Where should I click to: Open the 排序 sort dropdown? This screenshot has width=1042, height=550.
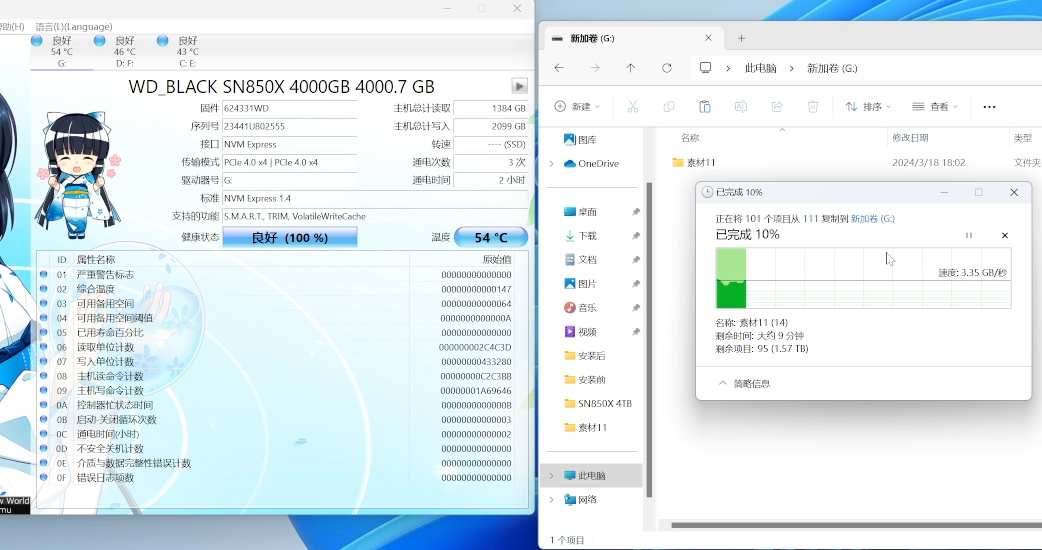[867, 106]
